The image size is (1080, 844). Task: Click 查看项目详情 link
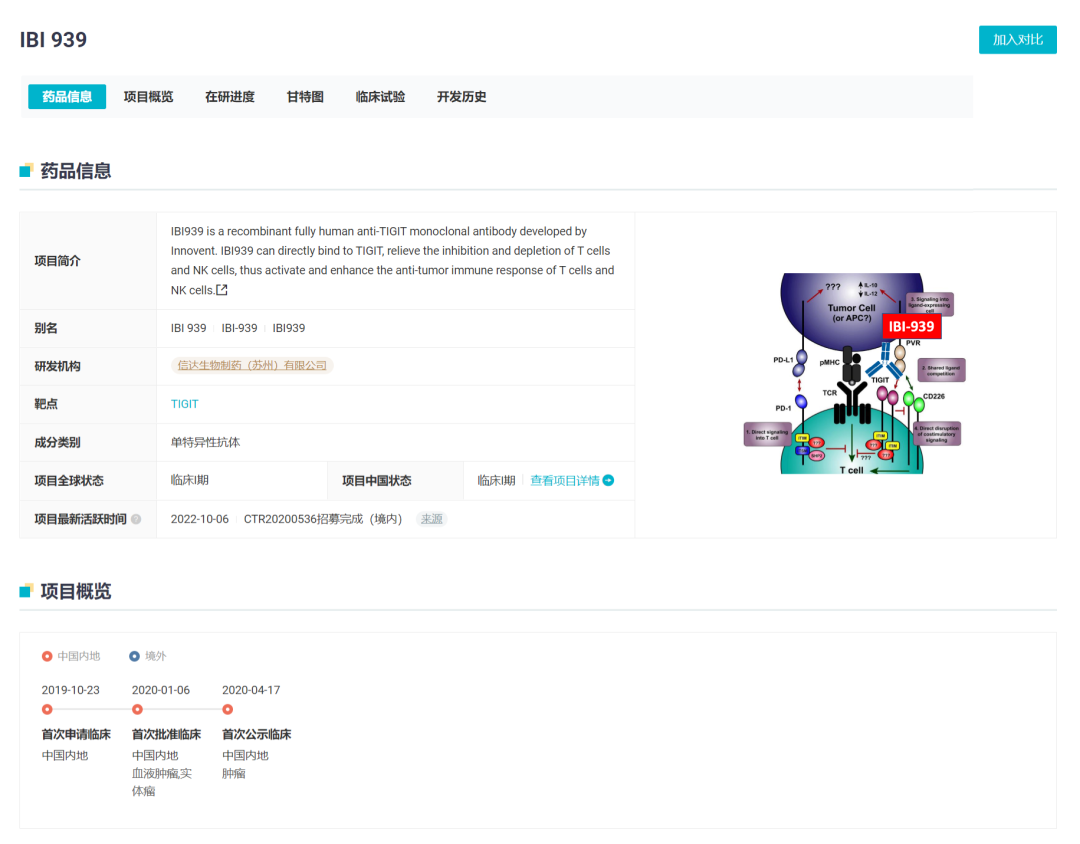(x=565, y=480)
